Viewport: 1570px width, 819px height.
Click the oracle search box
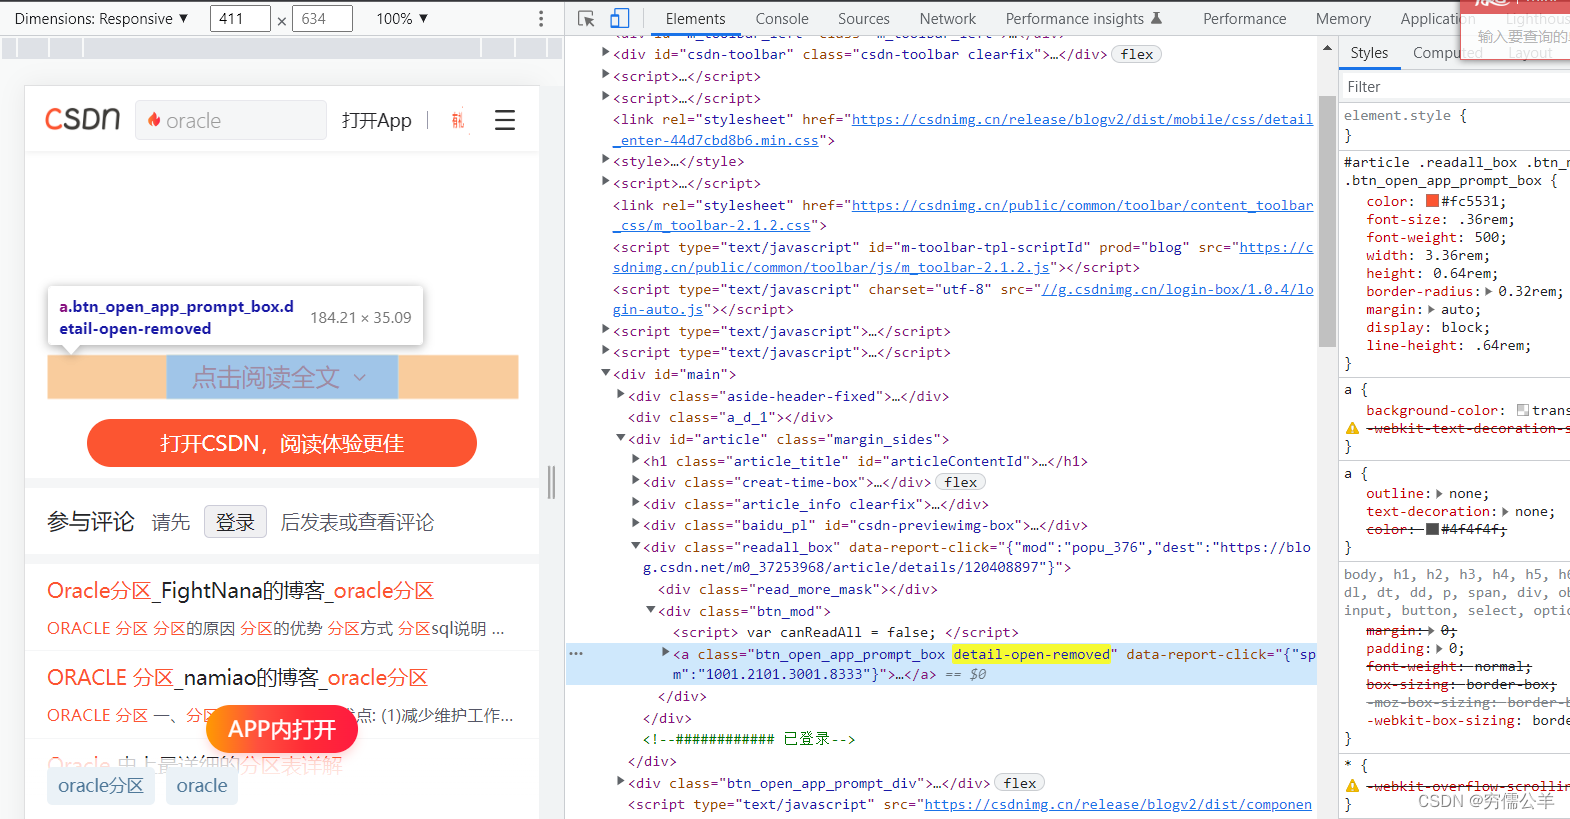click(231, 120)
